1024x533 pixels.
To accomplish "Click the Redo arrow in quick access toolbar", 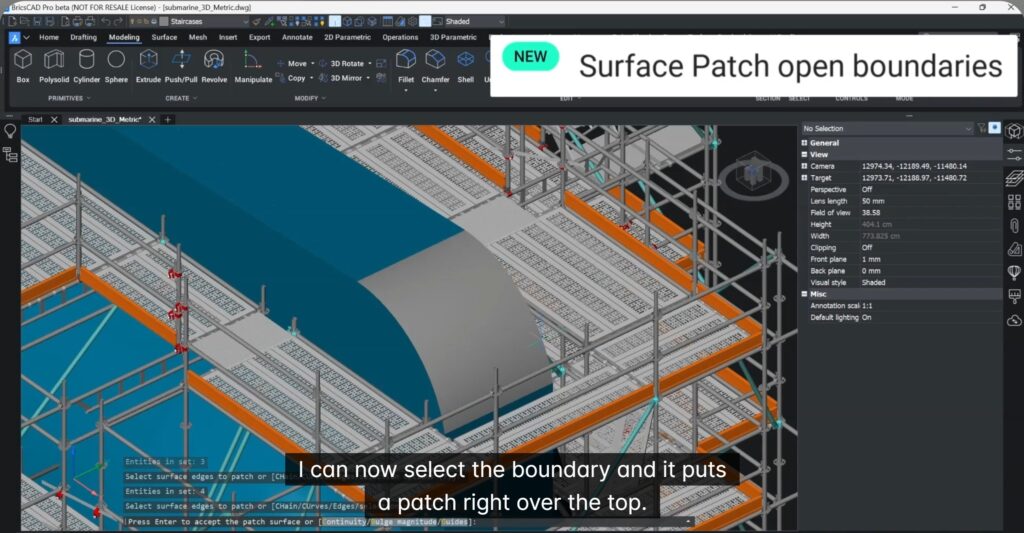I will pos(118,22).
